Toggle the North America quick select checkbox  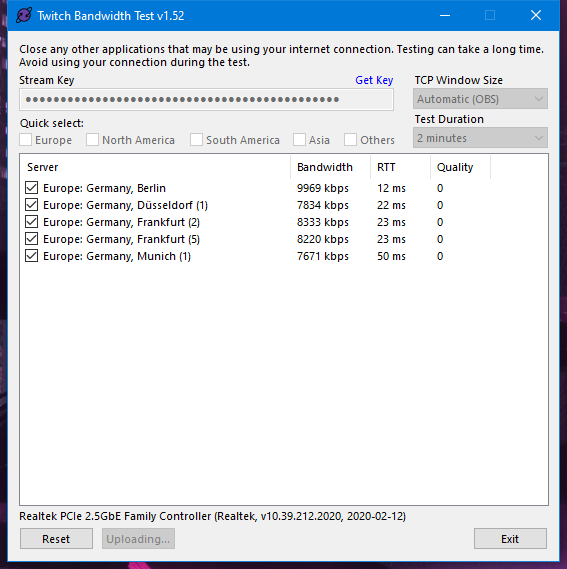(x=93, y=140)
